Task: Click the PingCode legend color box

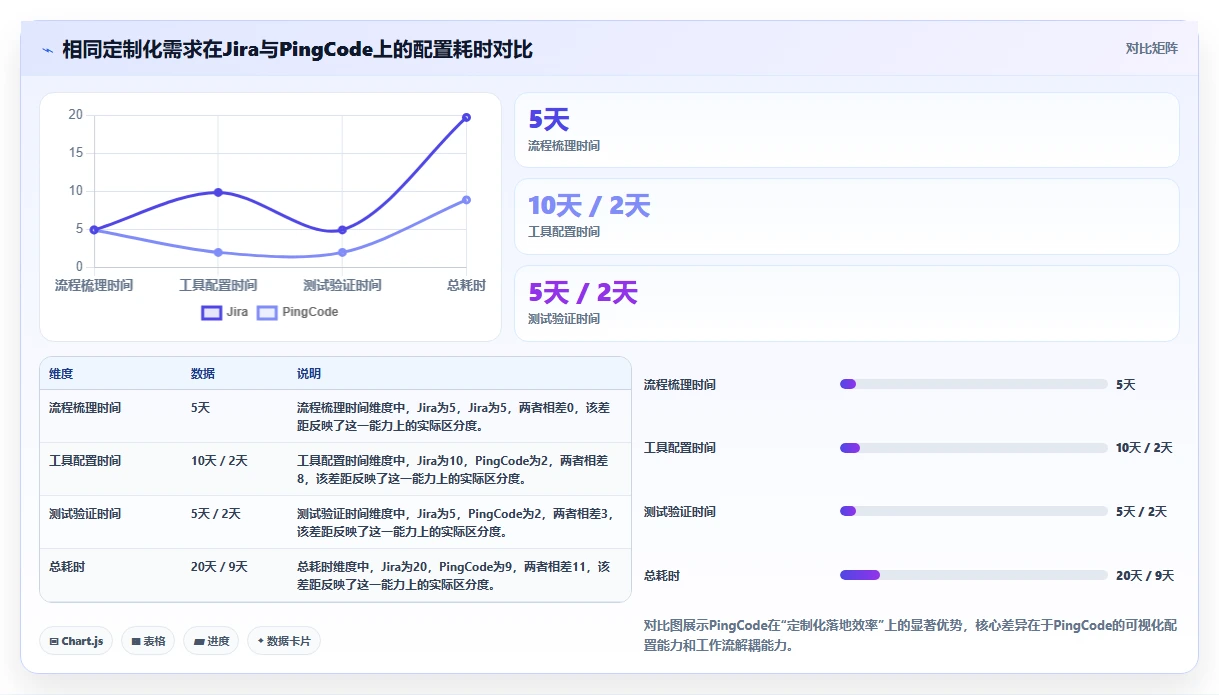Action: tap(267, 312)
